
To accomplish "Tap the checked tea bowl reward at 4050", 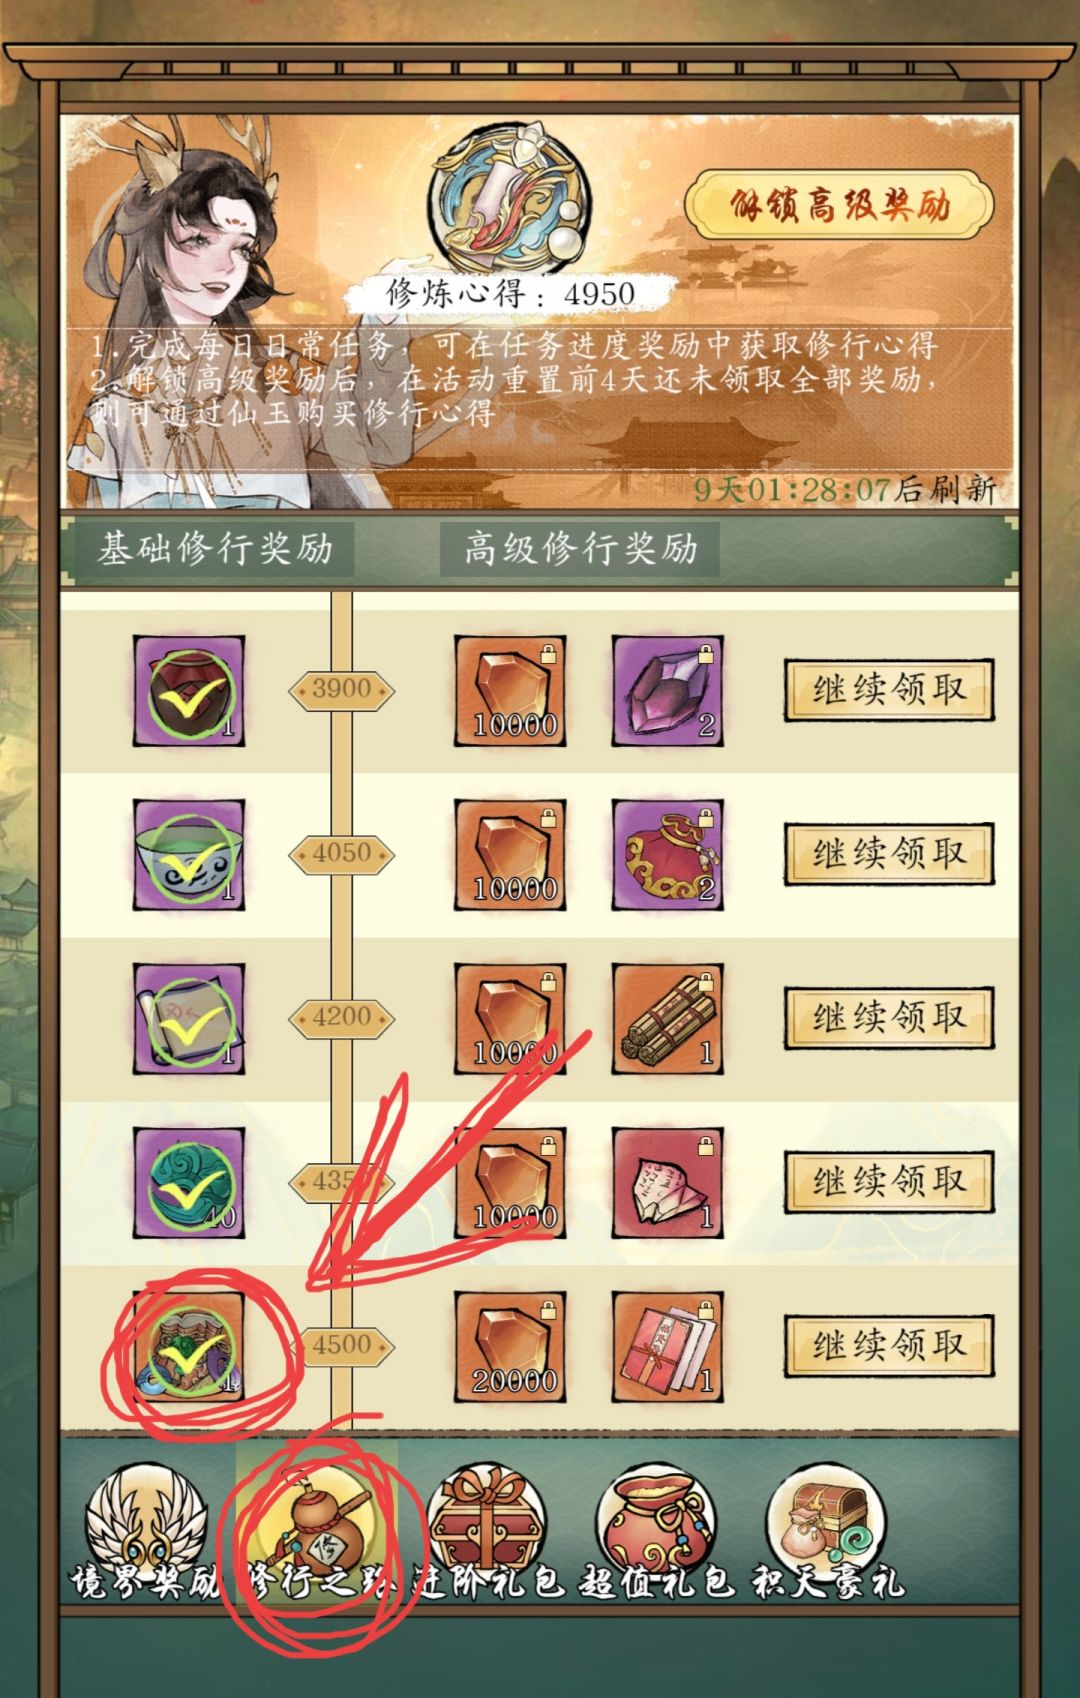I will point(189,854).
